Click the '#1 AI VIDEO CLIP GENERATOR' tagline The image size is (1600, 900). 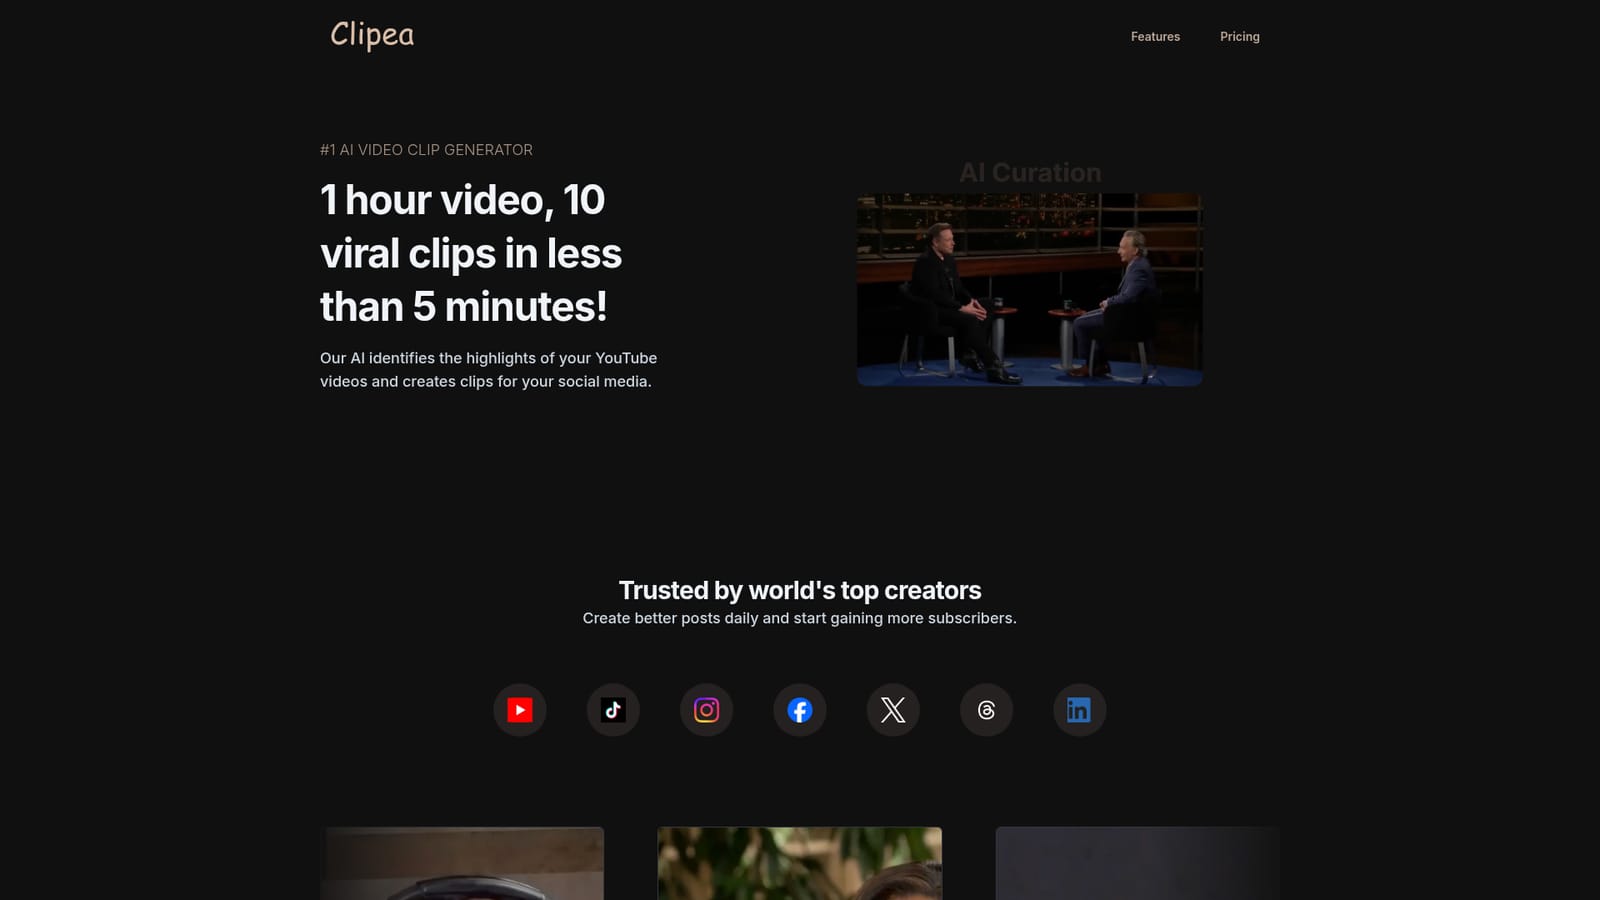426,150
